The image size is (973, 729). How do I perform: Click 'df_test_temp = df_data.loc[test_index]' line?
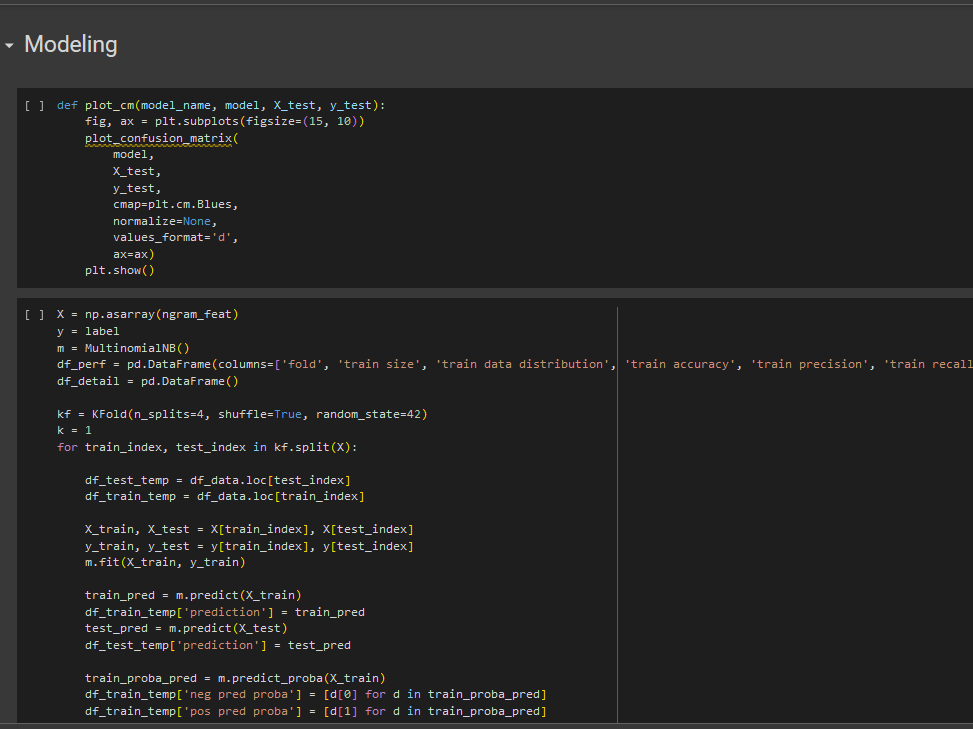[218, 480]
